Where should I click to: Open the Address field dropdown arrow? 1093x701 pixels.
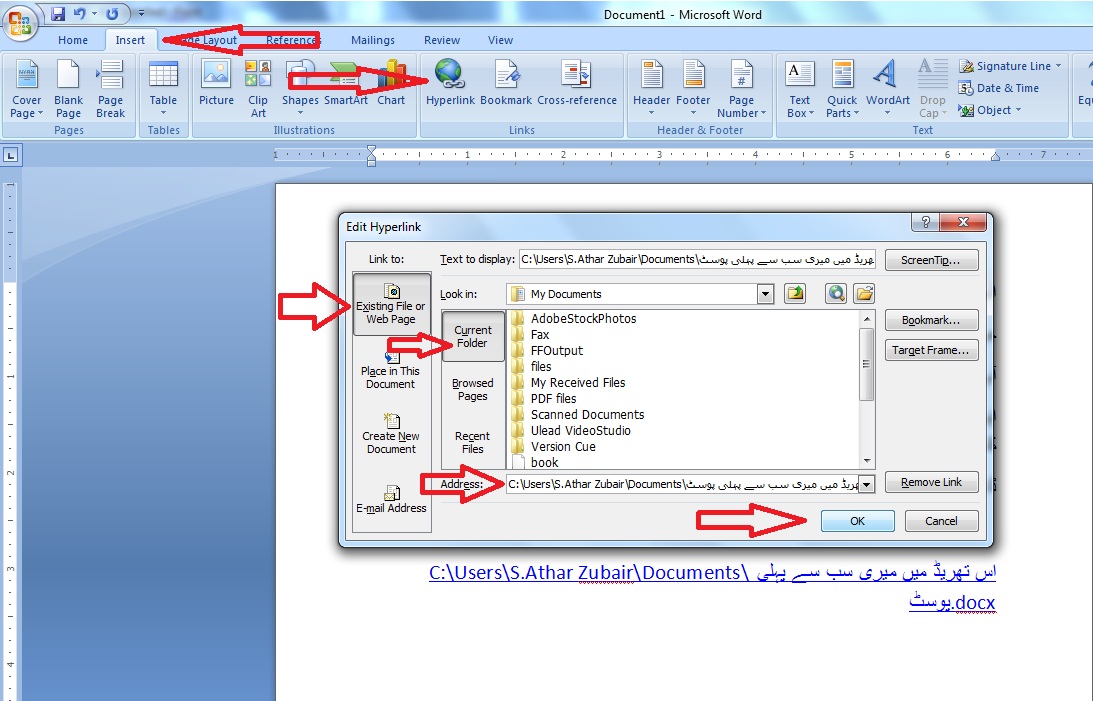866,484
